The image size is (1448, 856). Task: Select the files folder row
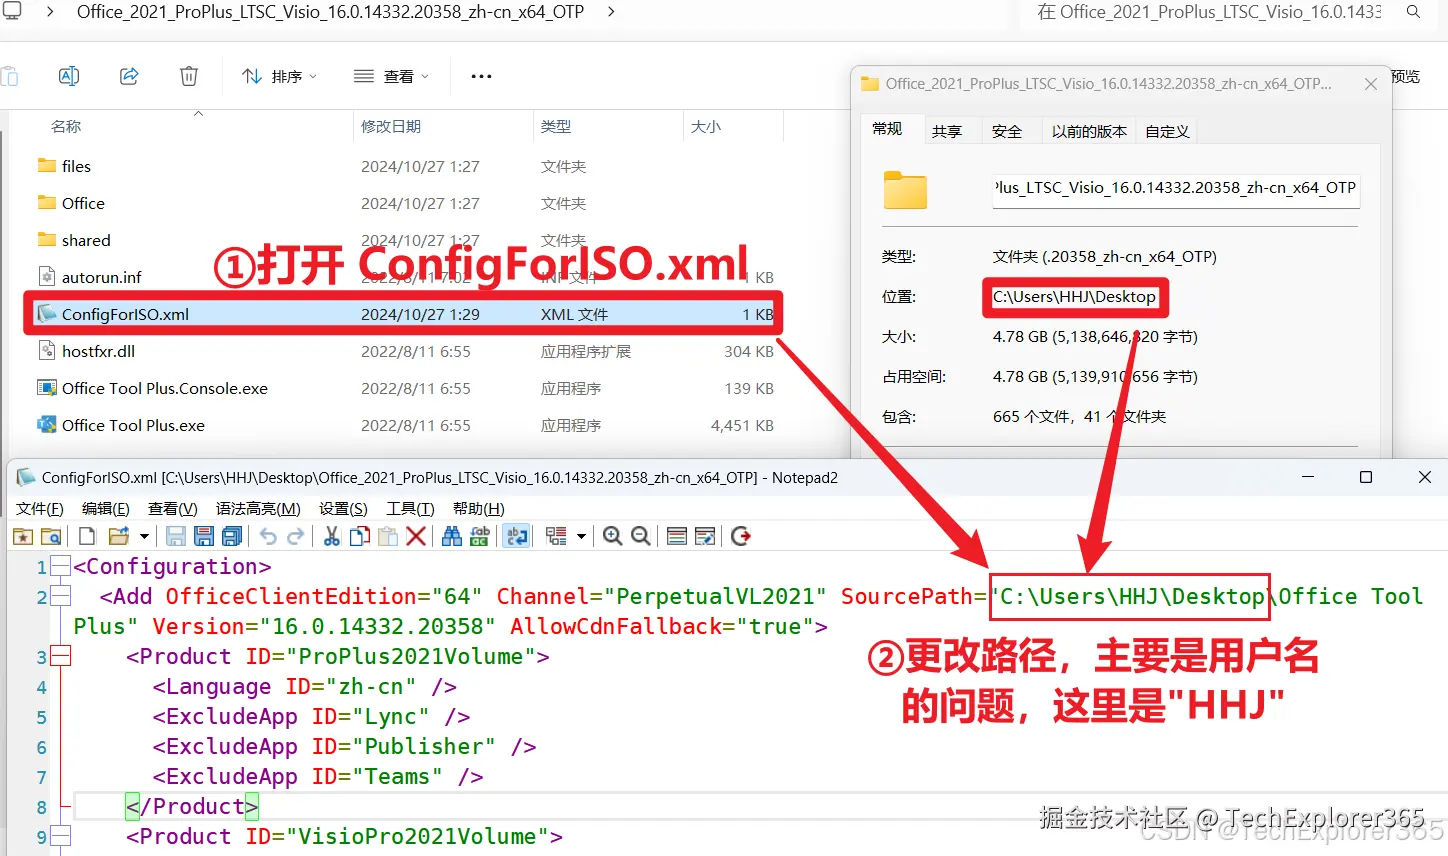(404, 166)
